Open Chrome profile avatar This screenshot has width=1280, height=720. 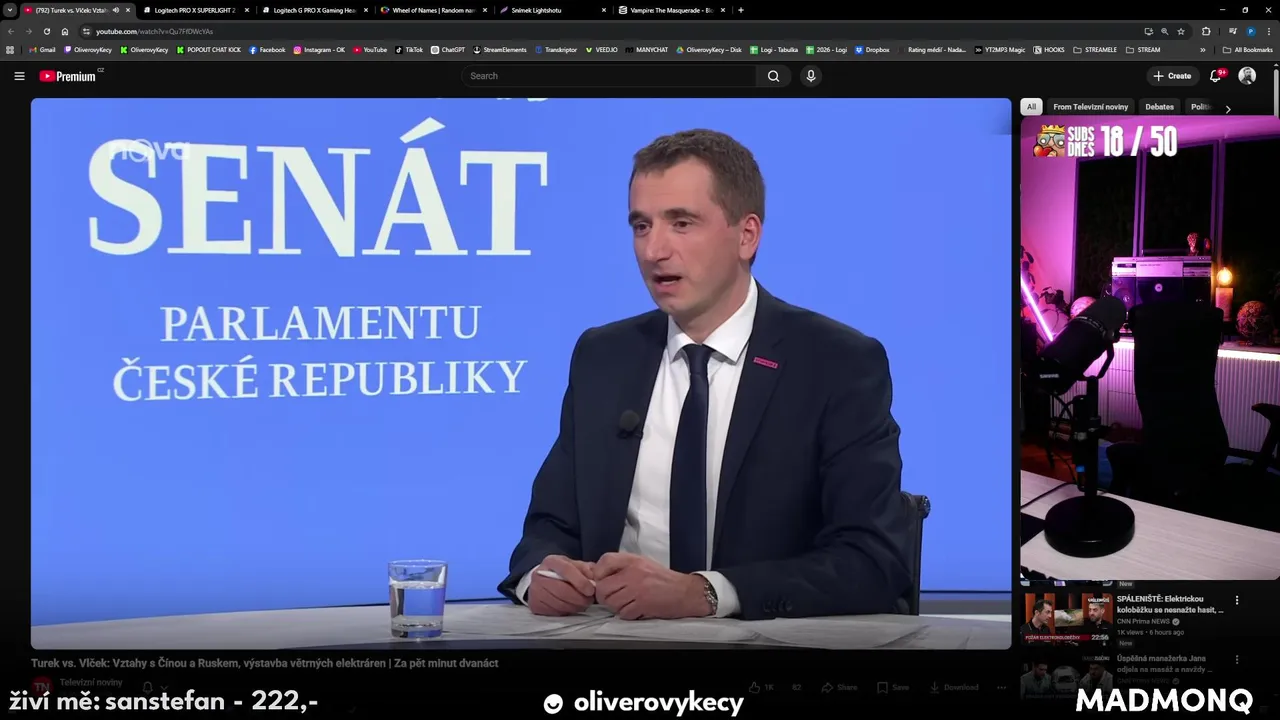click(1251, 31)
